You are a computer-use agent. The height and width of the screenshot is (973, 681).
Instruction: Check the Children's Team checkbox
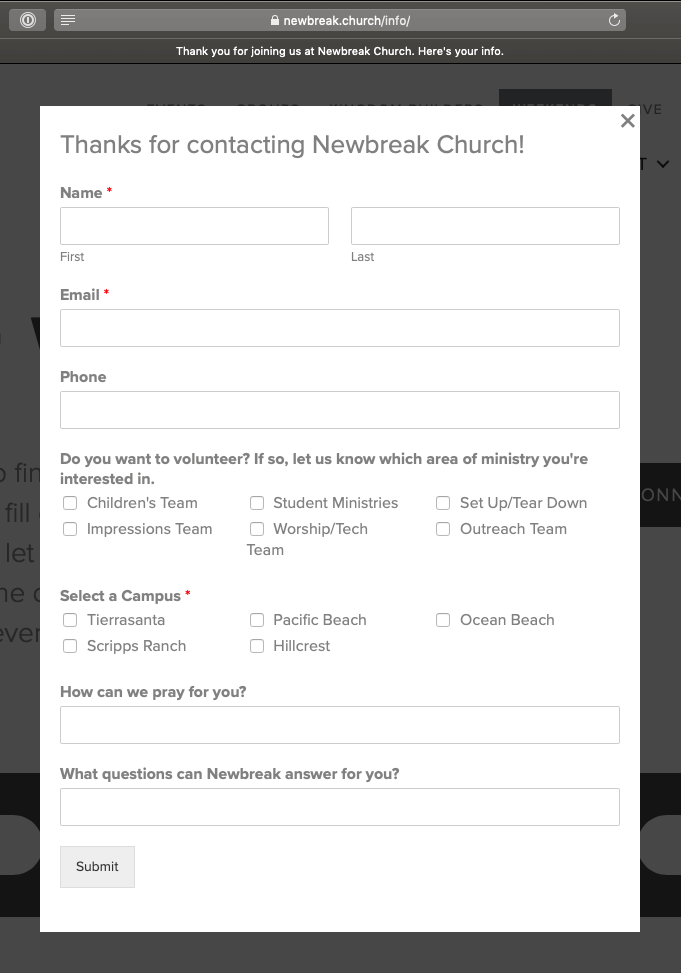tap(69, 503)
